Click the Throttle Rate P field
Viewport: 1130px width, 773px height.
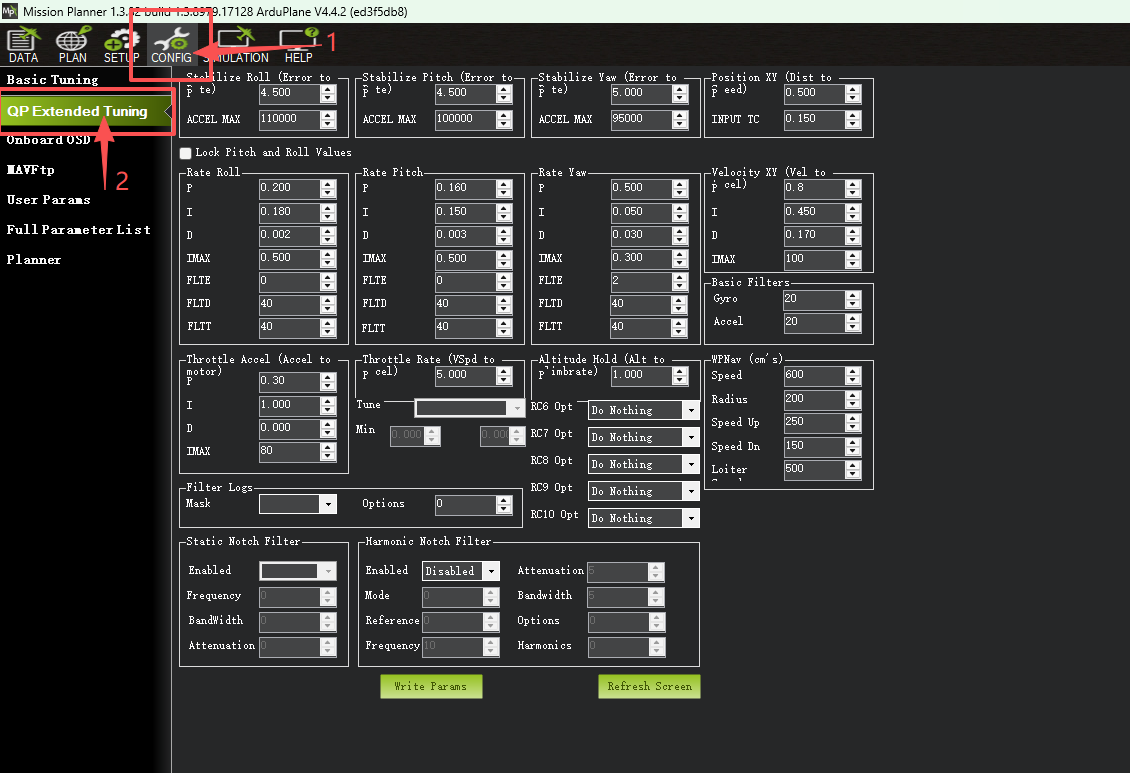coord(465,375)
